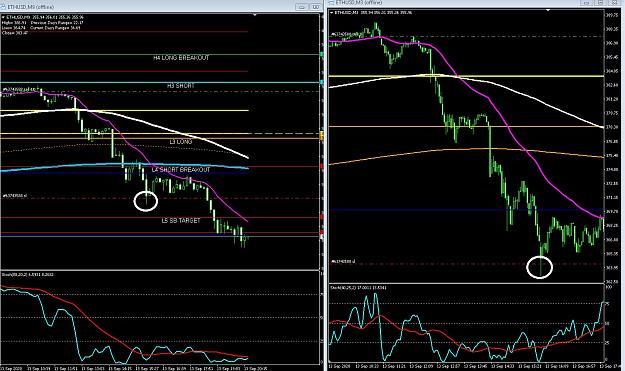
Task: Click the H4 LONG BREAKOUT level label
Action: click(x=181, y=58)
